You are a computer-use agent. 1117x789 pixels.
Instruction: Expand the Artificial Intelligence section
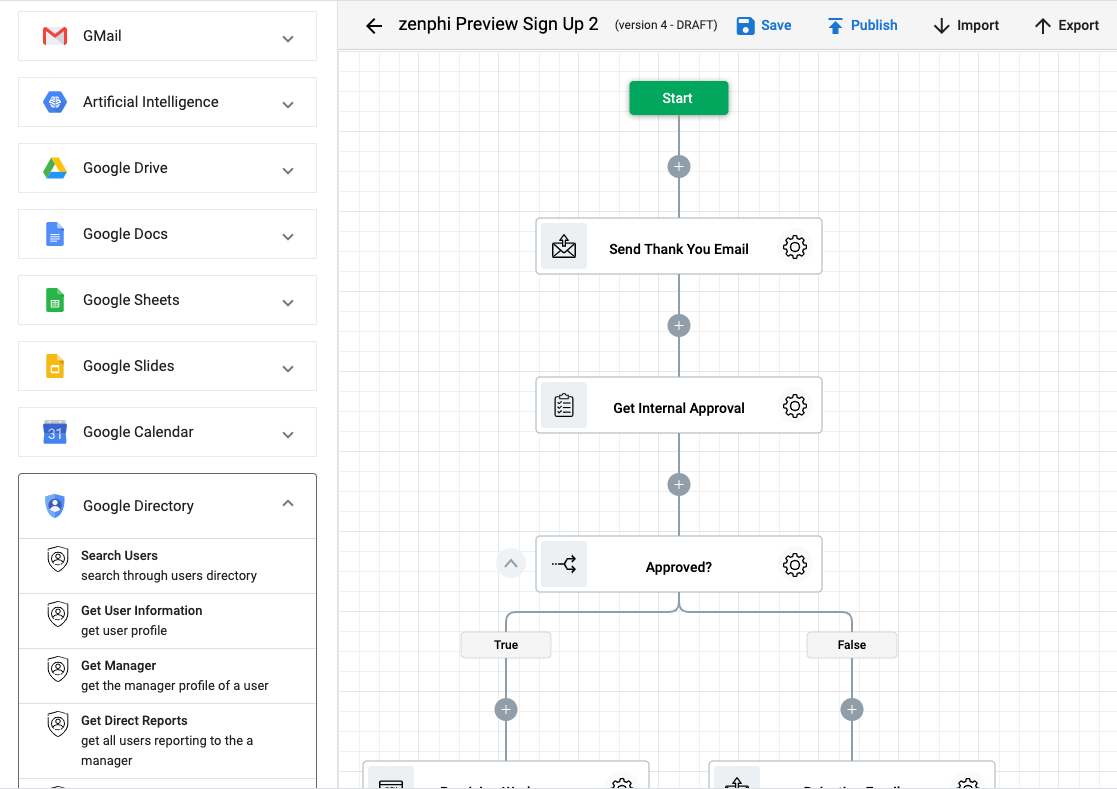[x=288, y=104]
